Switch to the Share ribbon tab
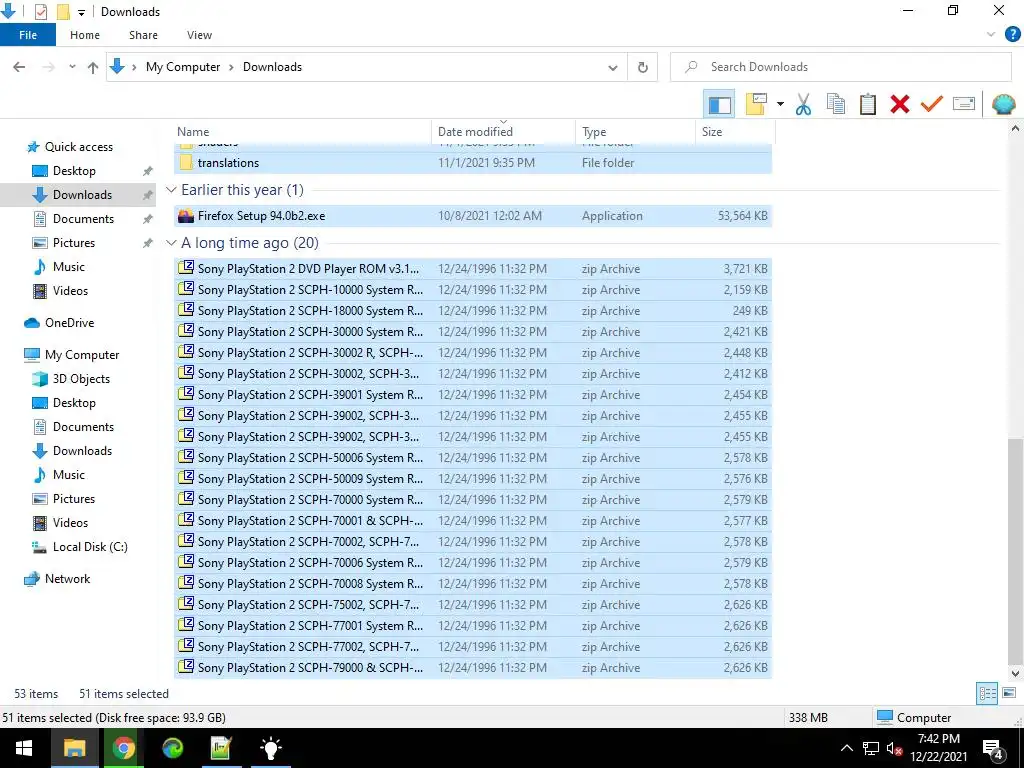 pos(143,35)
